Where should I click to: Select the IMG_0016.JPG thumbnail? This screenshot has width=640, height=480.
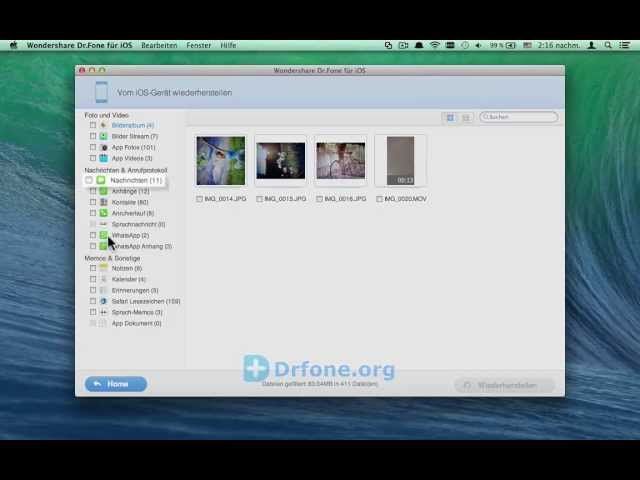(x=341, y=160)
